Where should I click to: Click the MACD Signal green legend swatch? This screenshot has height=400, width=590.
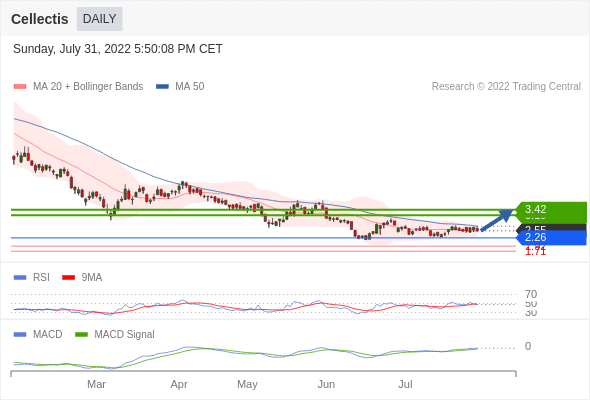point(81,335)
